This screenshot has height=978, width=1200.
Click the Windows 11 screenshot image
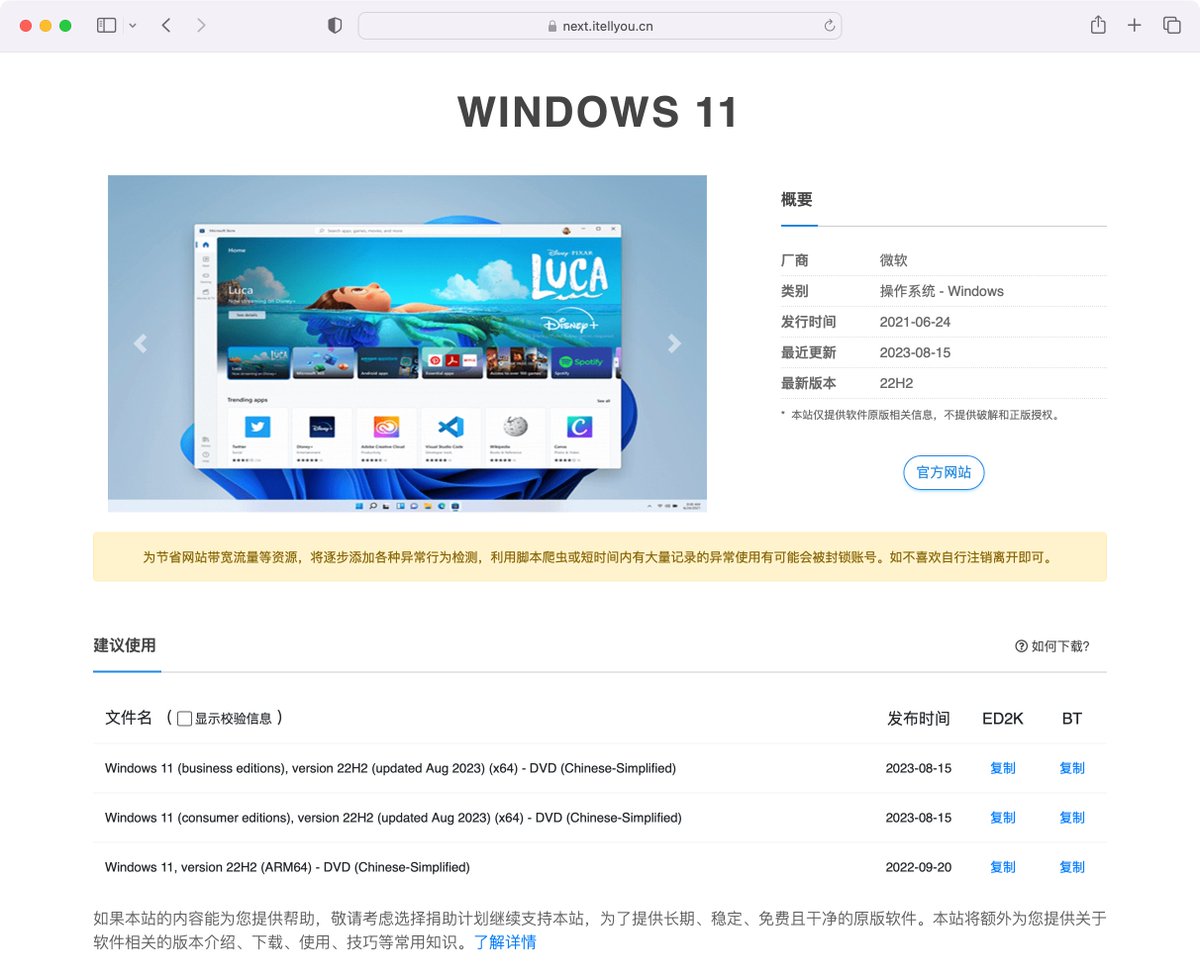click(x=407, y=344)
